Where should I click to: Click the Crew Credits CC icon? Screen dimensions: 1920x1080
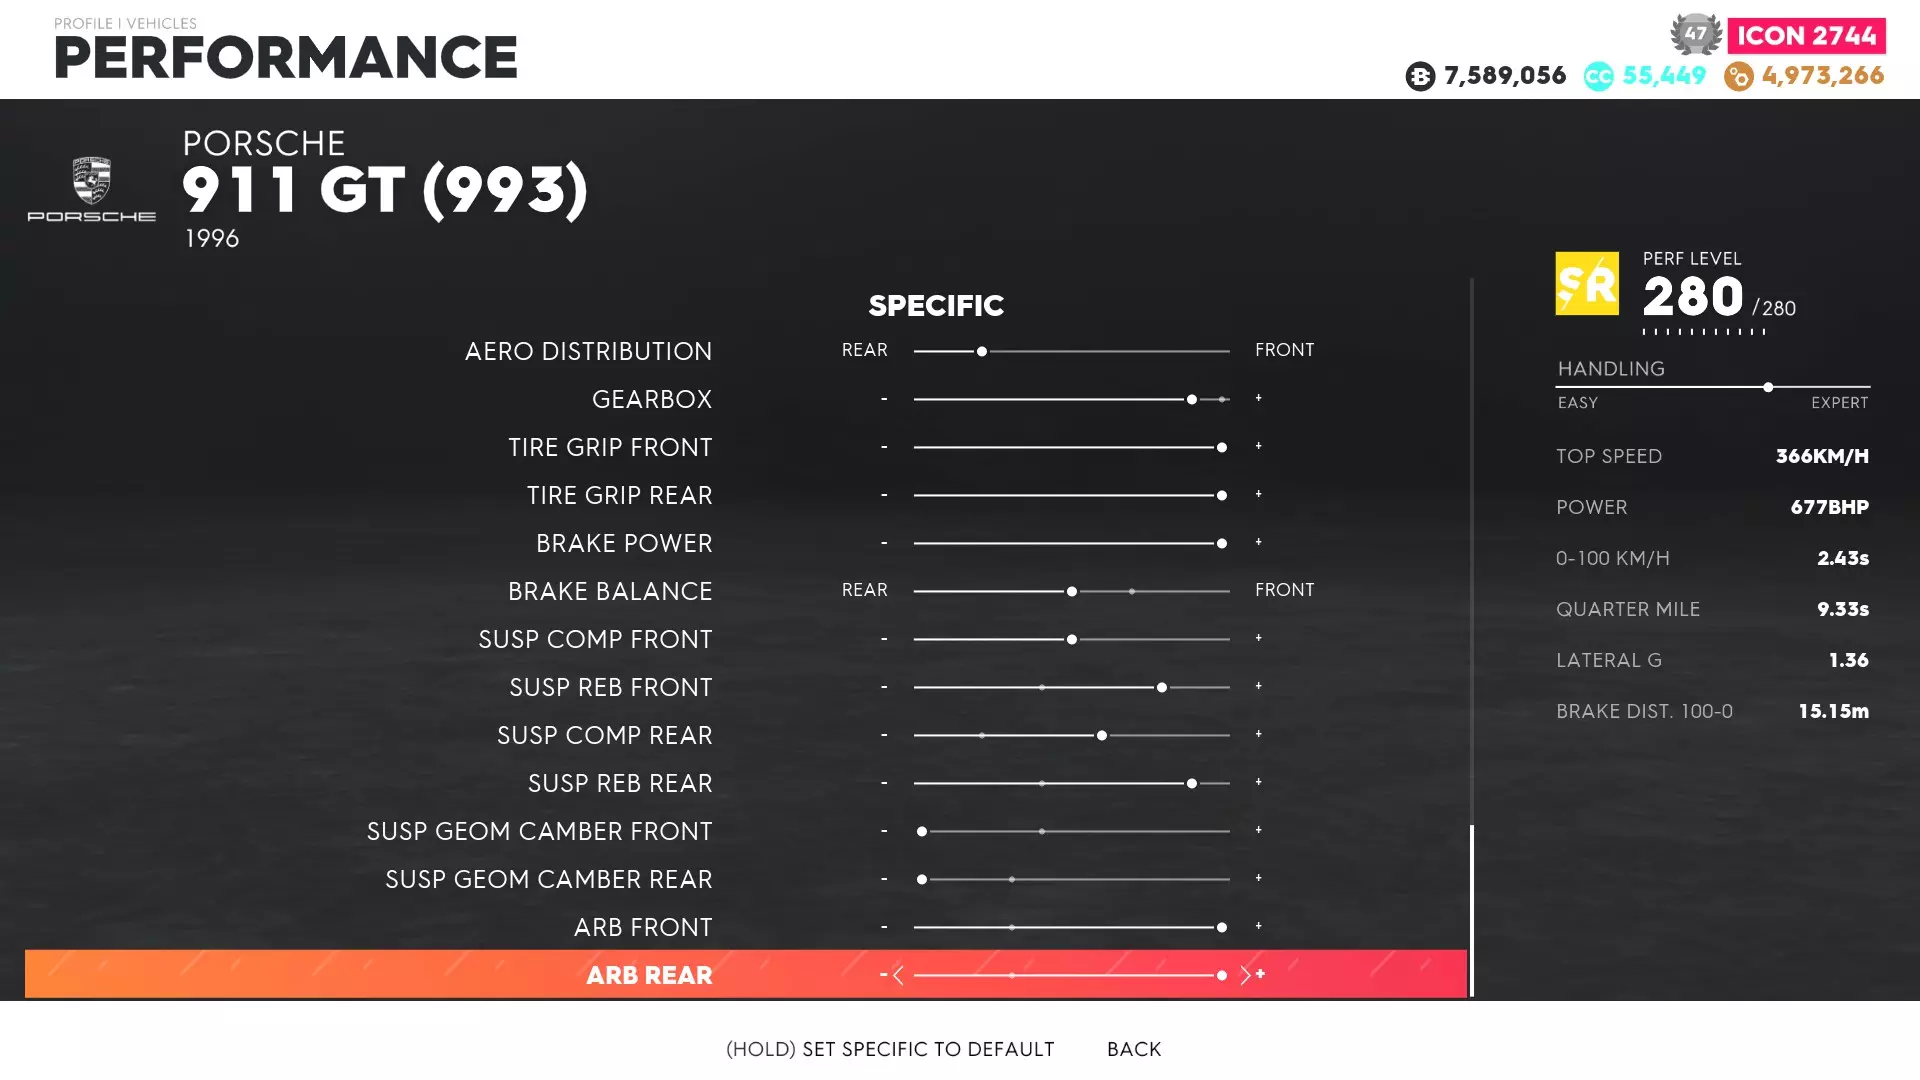[x=1598, y=76]
